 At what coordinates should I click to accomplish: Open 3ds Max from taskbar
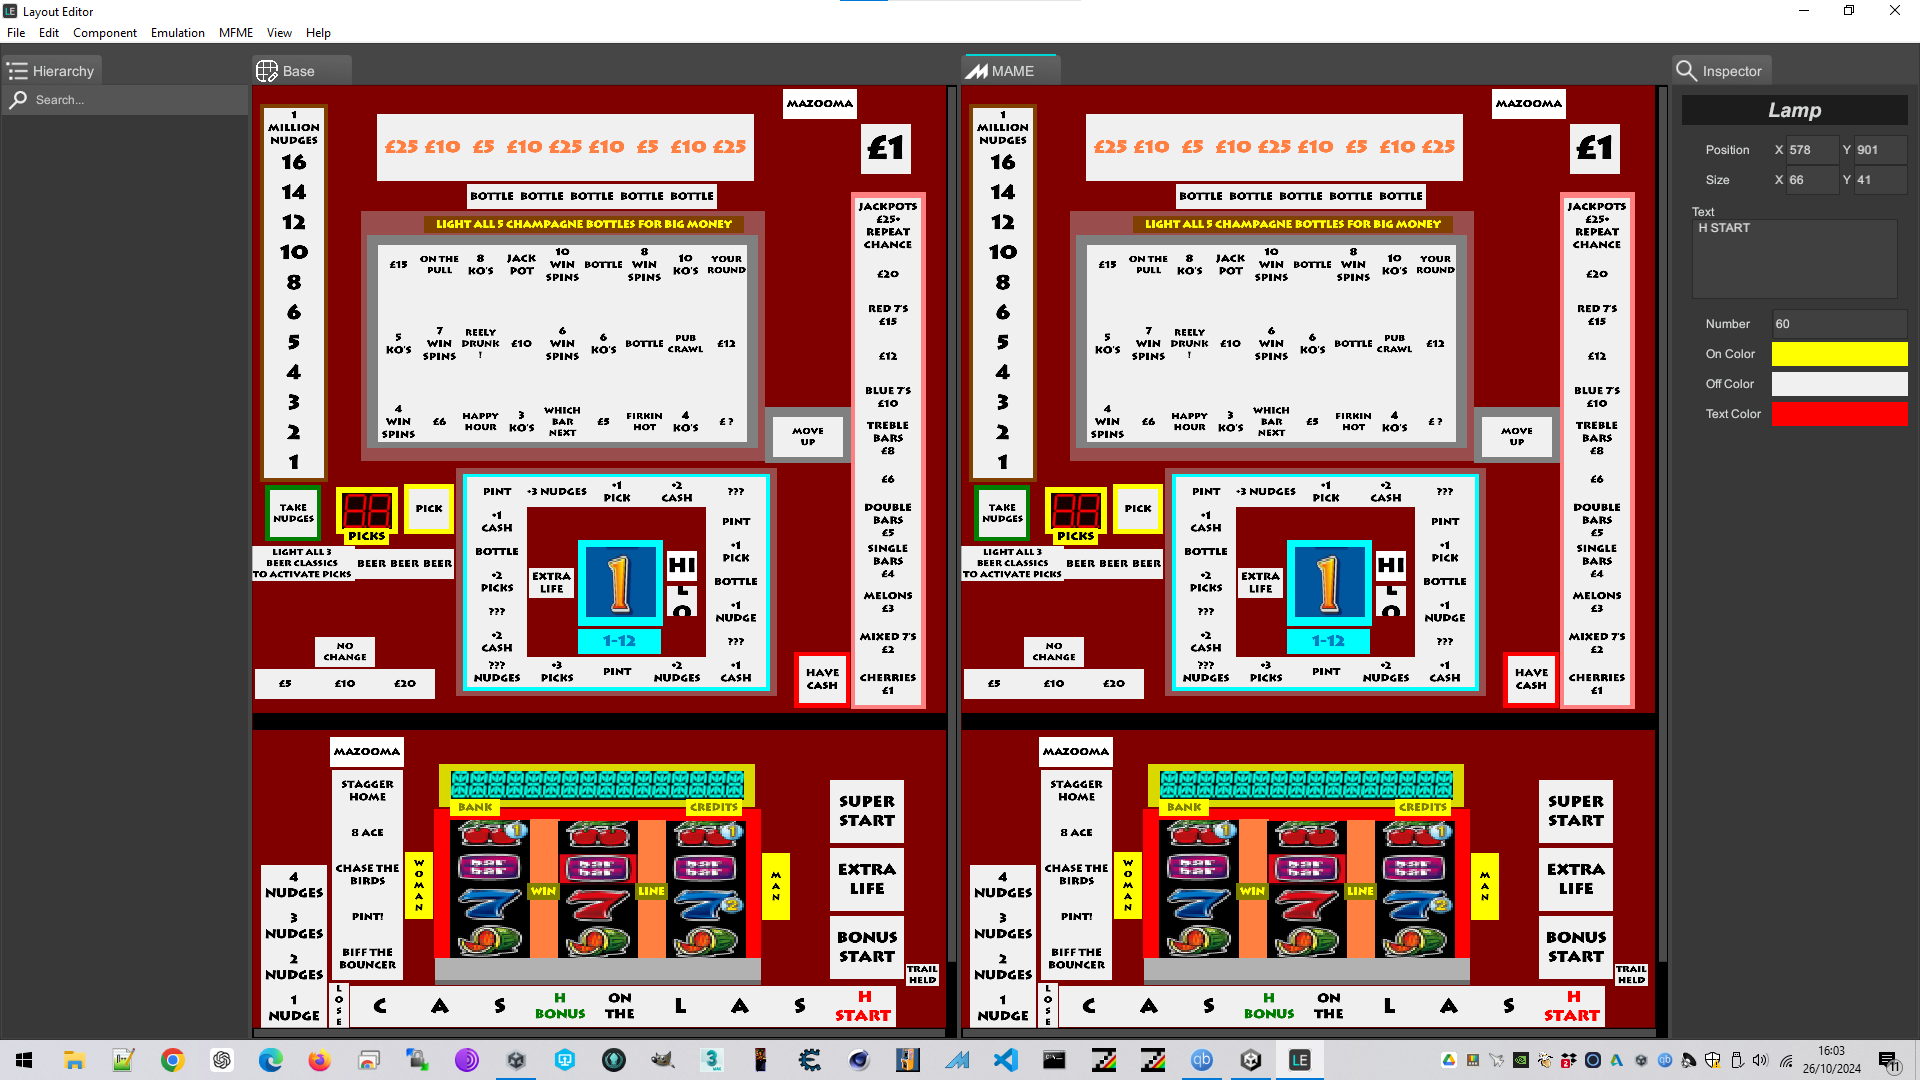[x=712, y=1060]
